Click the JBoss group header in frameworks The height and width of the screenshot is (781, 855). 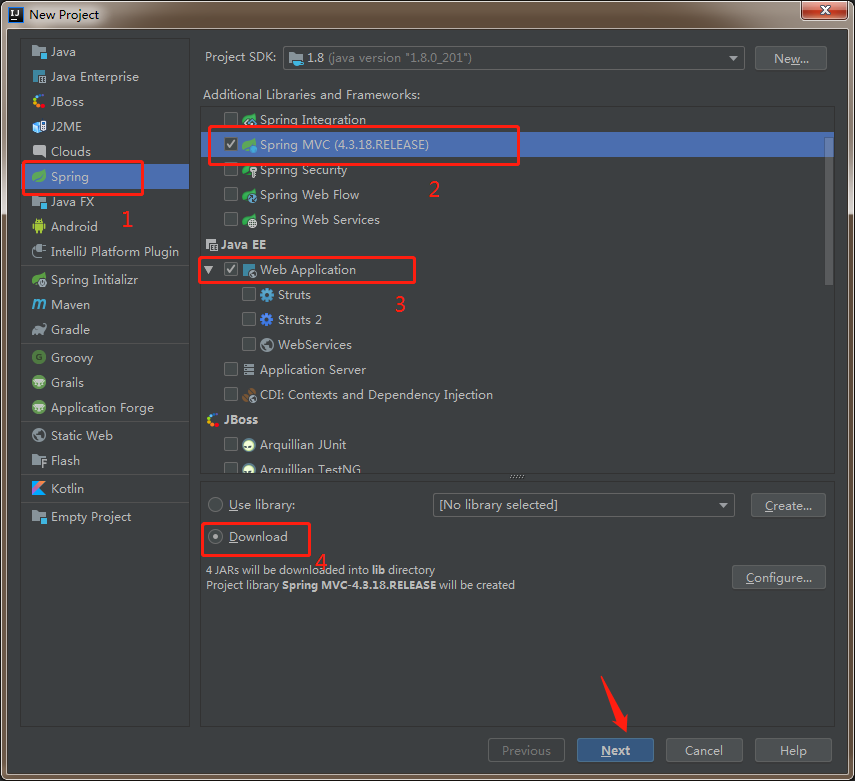tap(233, 419)
